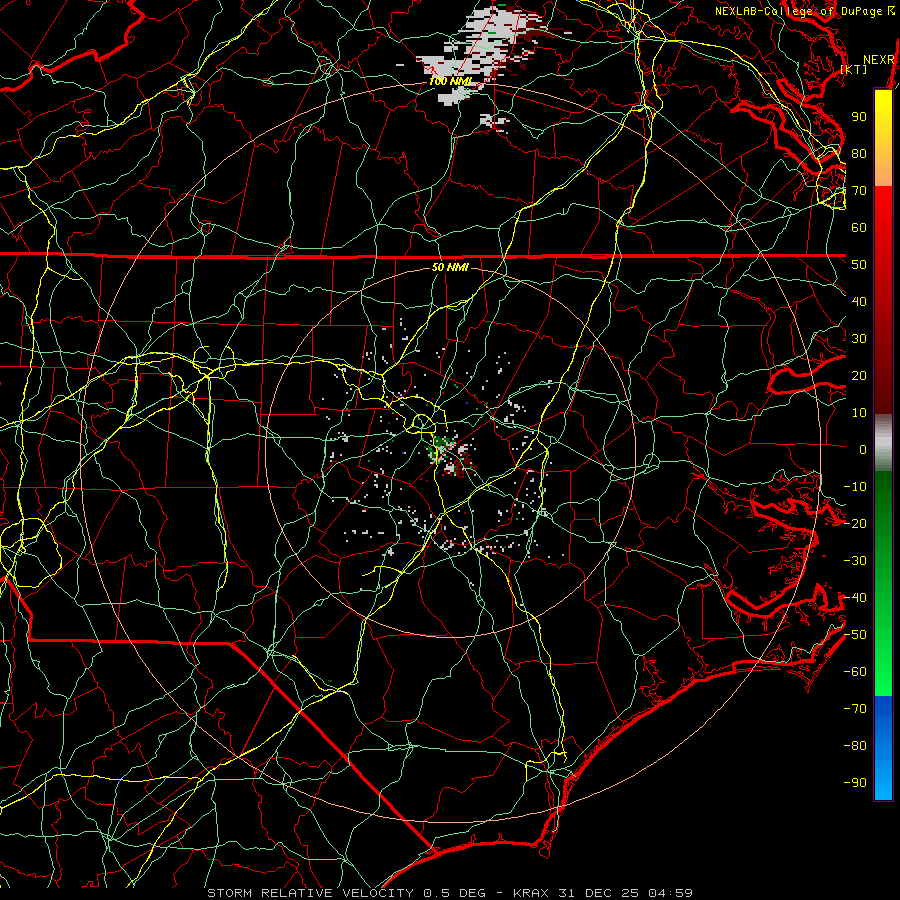Click the -10 value on velocity scale
Image resolution: width=900 pixels, height=900 pixels.
(x=855, y=487)
